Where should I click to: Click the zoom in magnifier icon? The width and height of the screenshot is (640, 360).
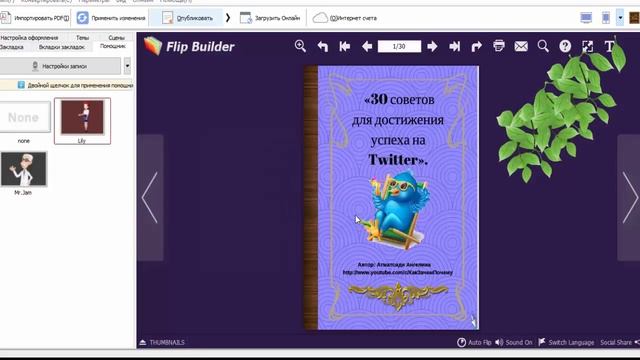300,46
